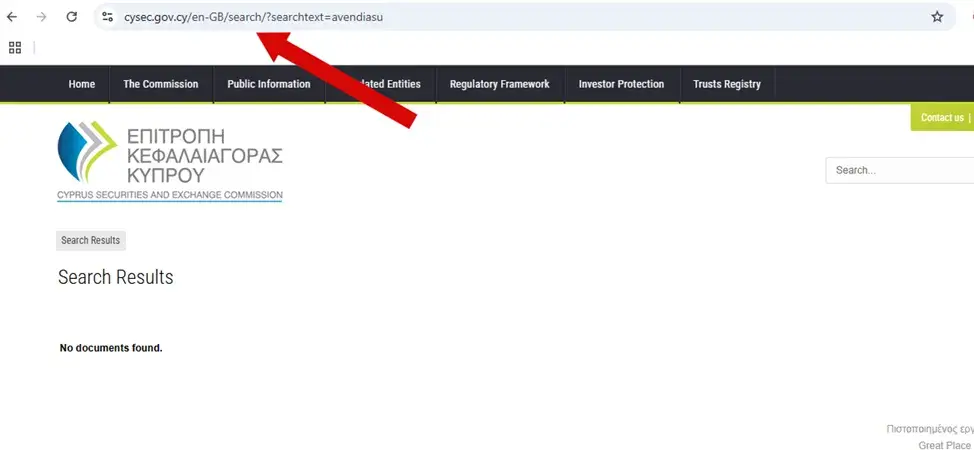974x450 pixels.
Task: Open the Investor Protection menu
Action: tap(621, 84)
